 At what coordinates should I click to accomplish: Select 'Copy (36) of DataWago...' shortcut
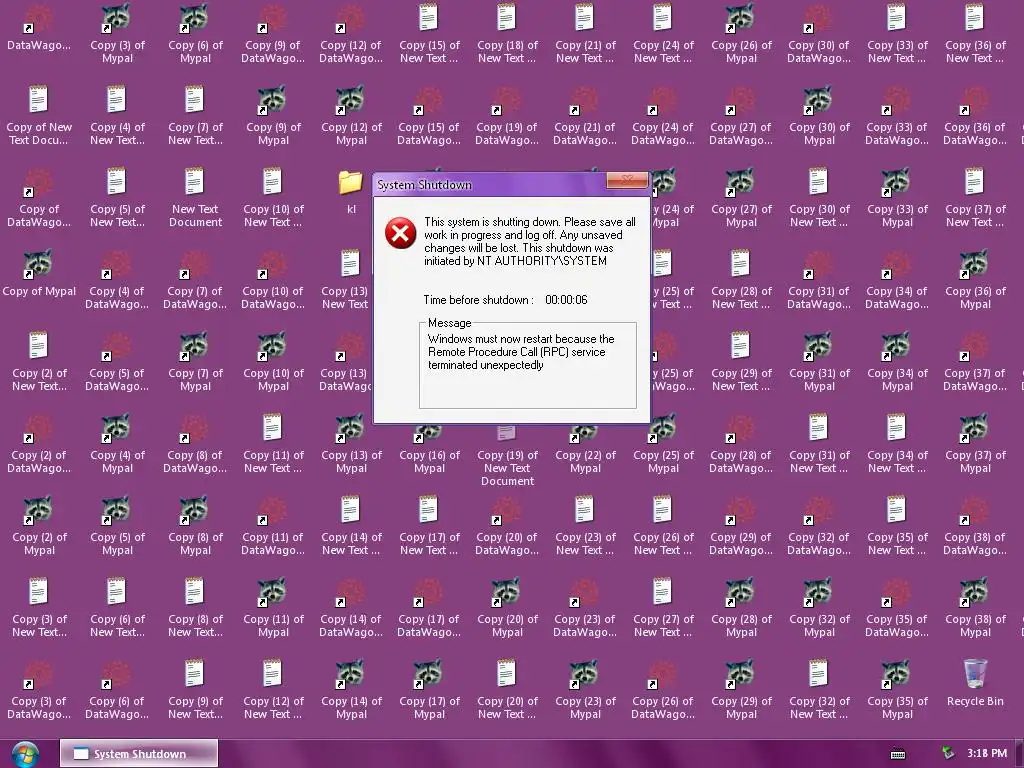[975, 115]
